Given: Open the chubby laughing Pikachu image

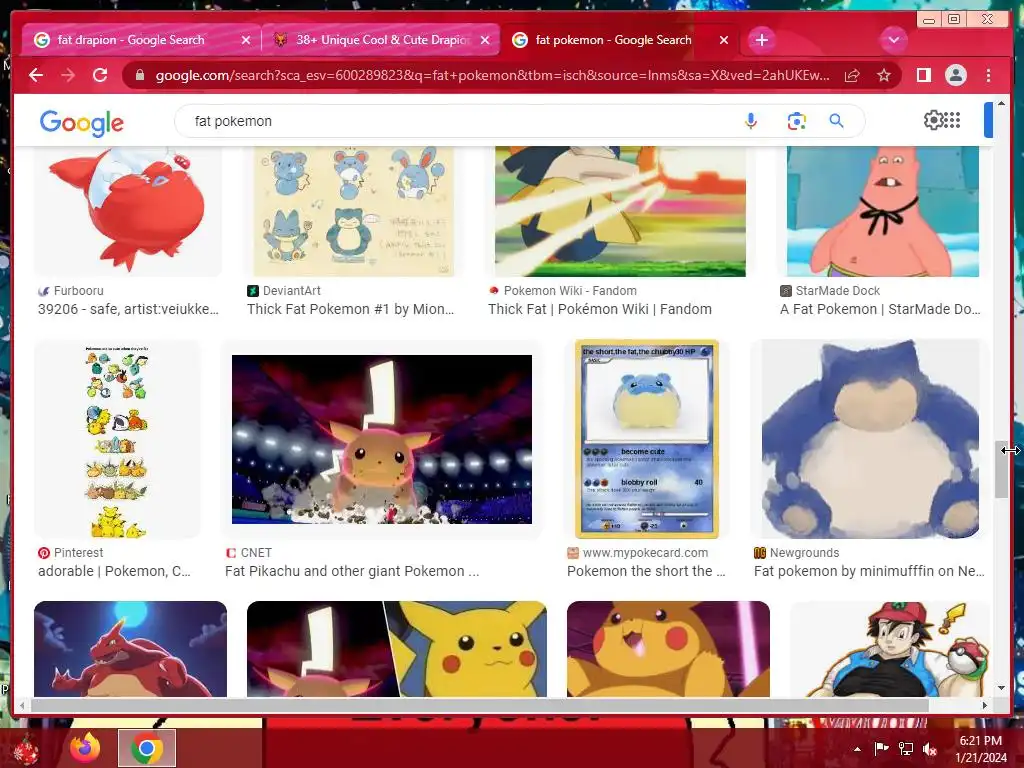Looking at the screenshot, I should [x=668, y=648].
